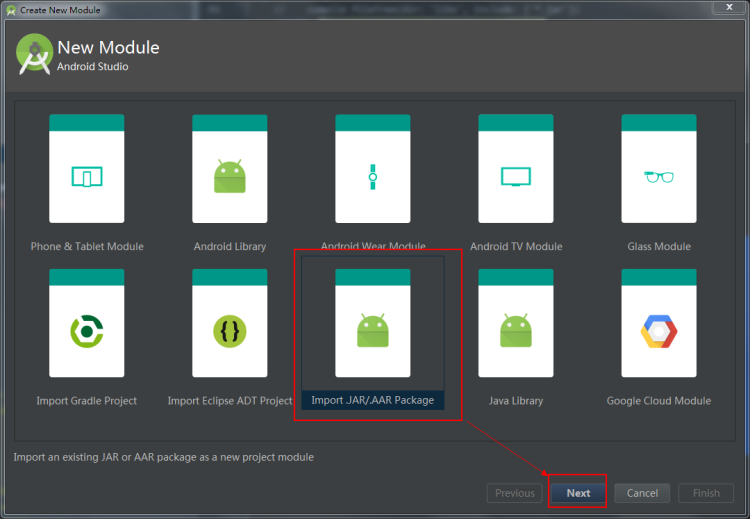Click the 'Android TV Module' label

(516, 246)
